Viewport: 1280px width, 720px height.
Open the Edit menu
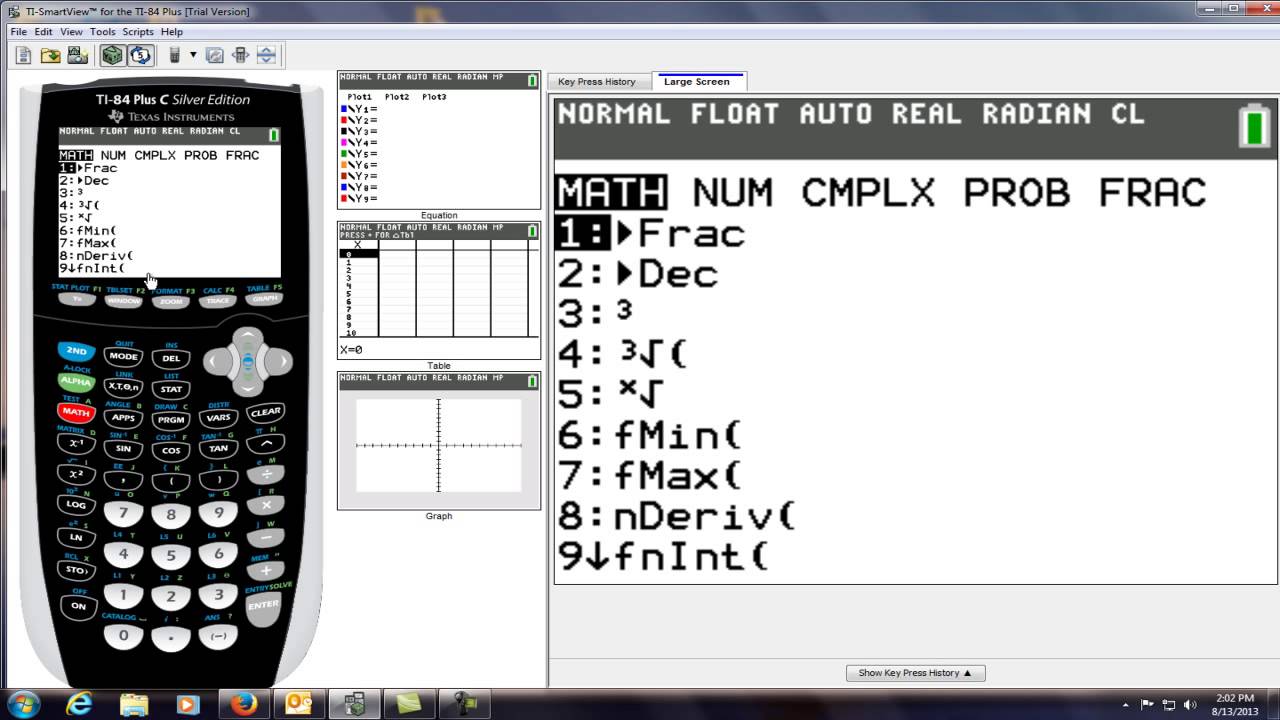pyautogui.click(x=44, y=32)
